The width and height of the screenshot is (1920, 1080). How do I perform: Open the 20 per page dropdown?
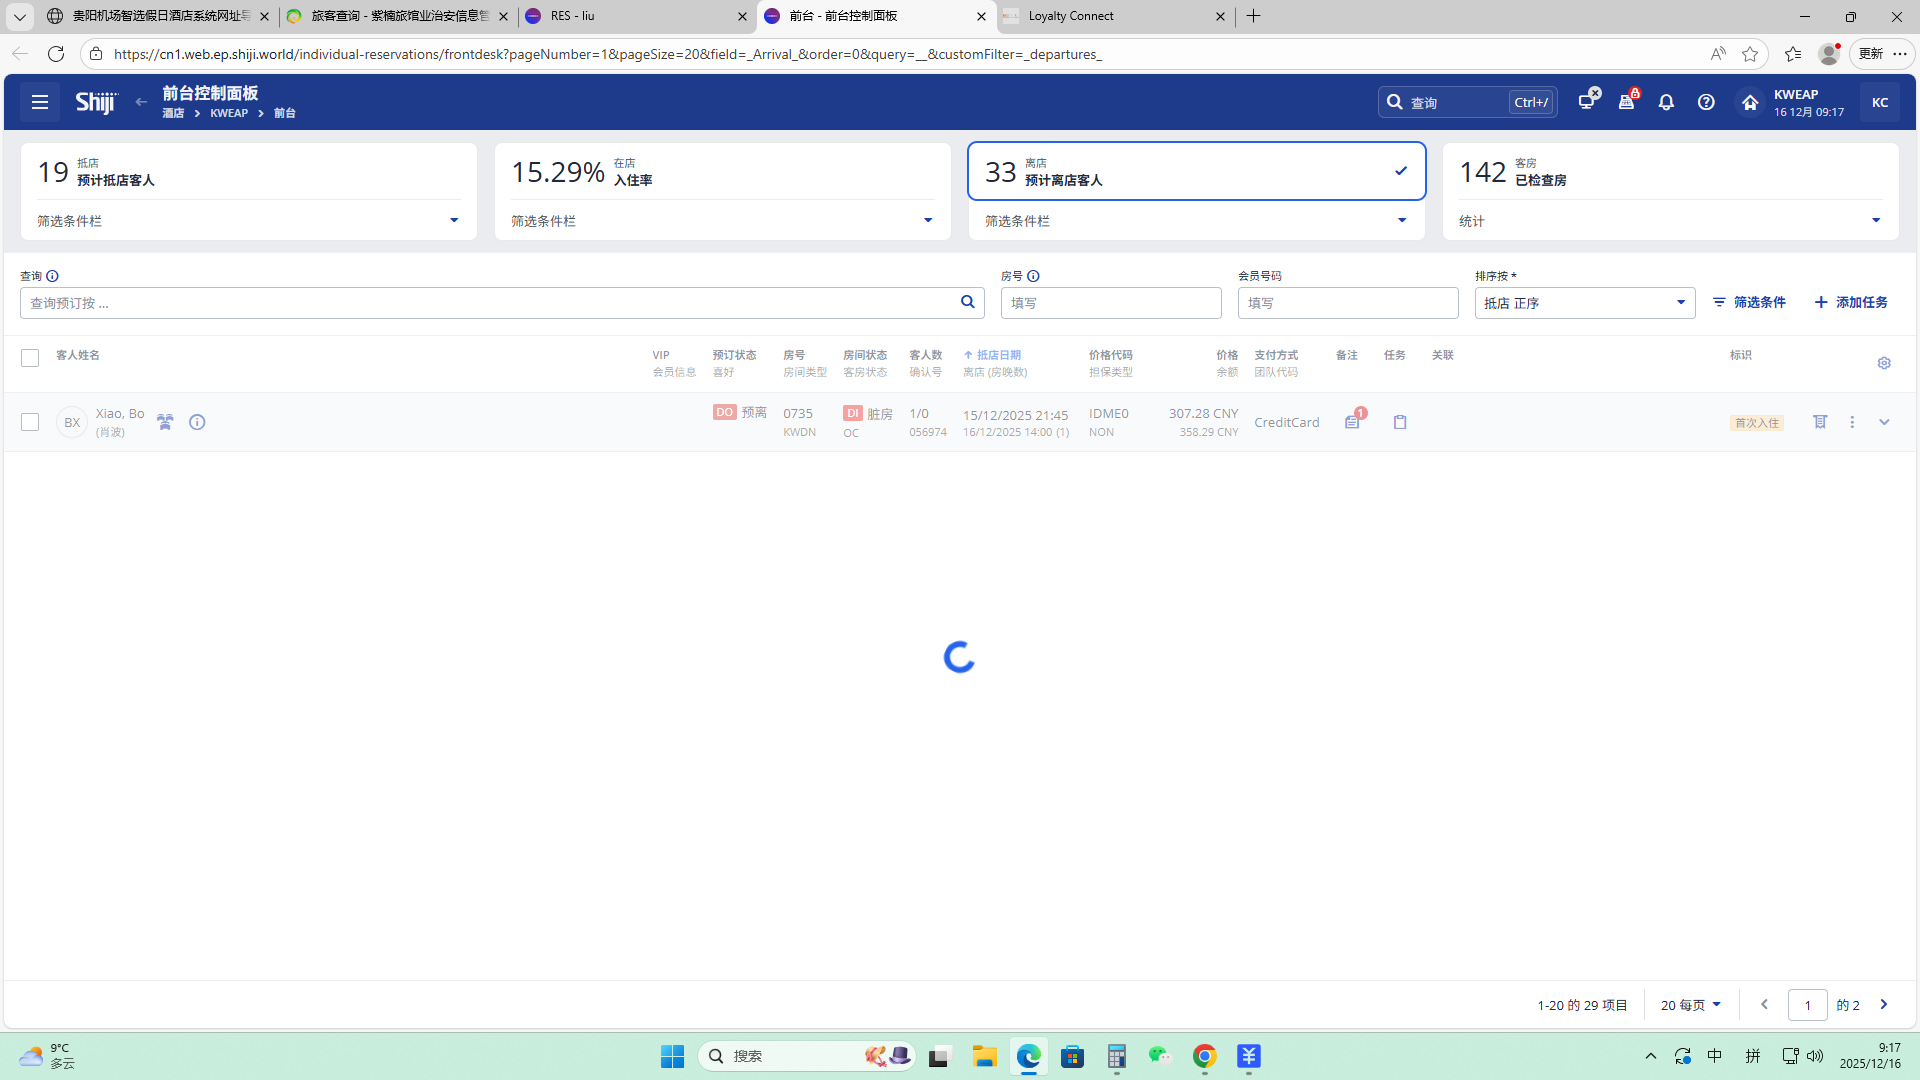coord(1690,1005)
